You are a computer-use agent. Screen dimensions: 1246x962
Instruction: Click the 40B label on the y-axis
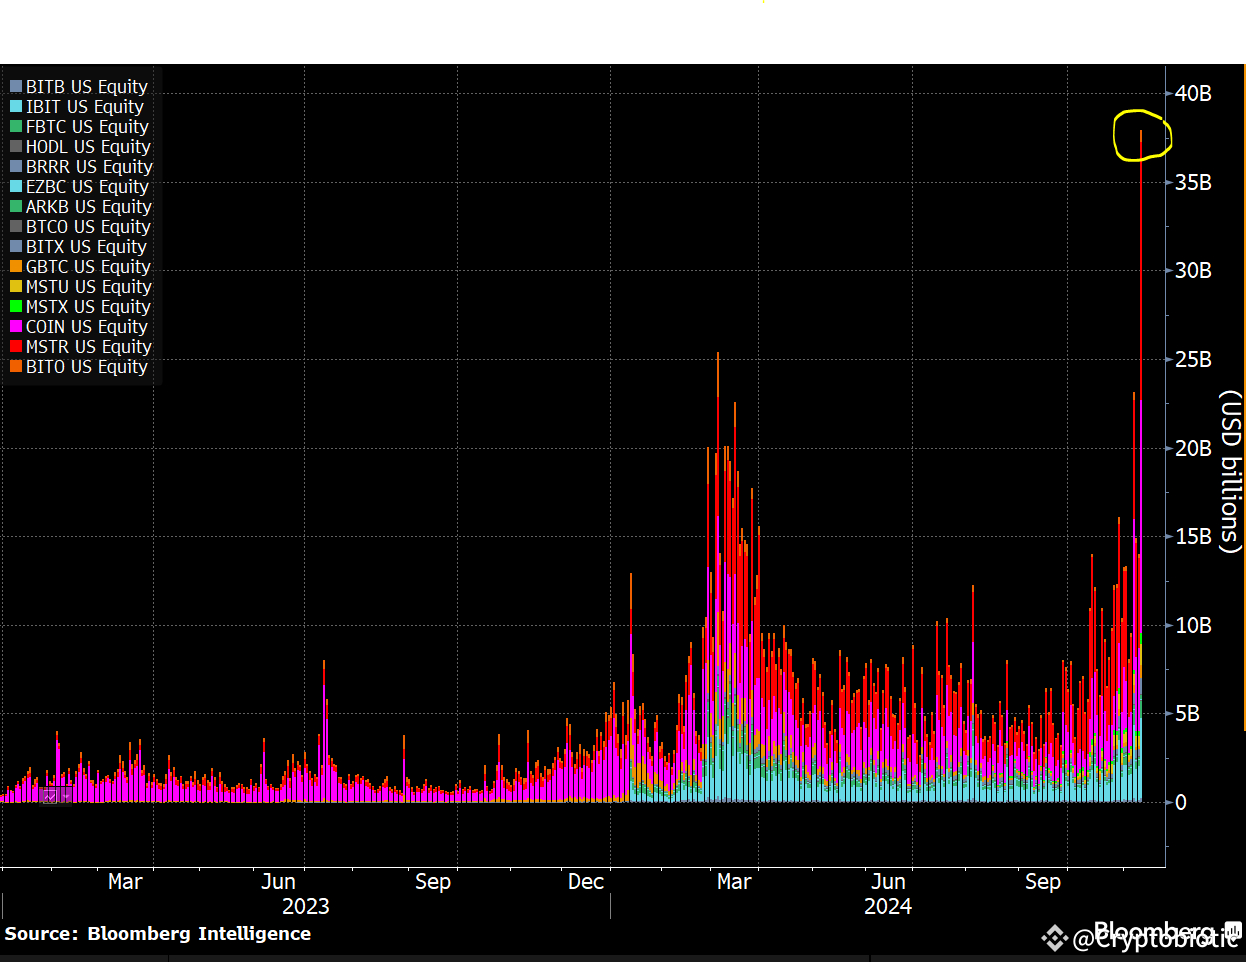click(1193, 94)
